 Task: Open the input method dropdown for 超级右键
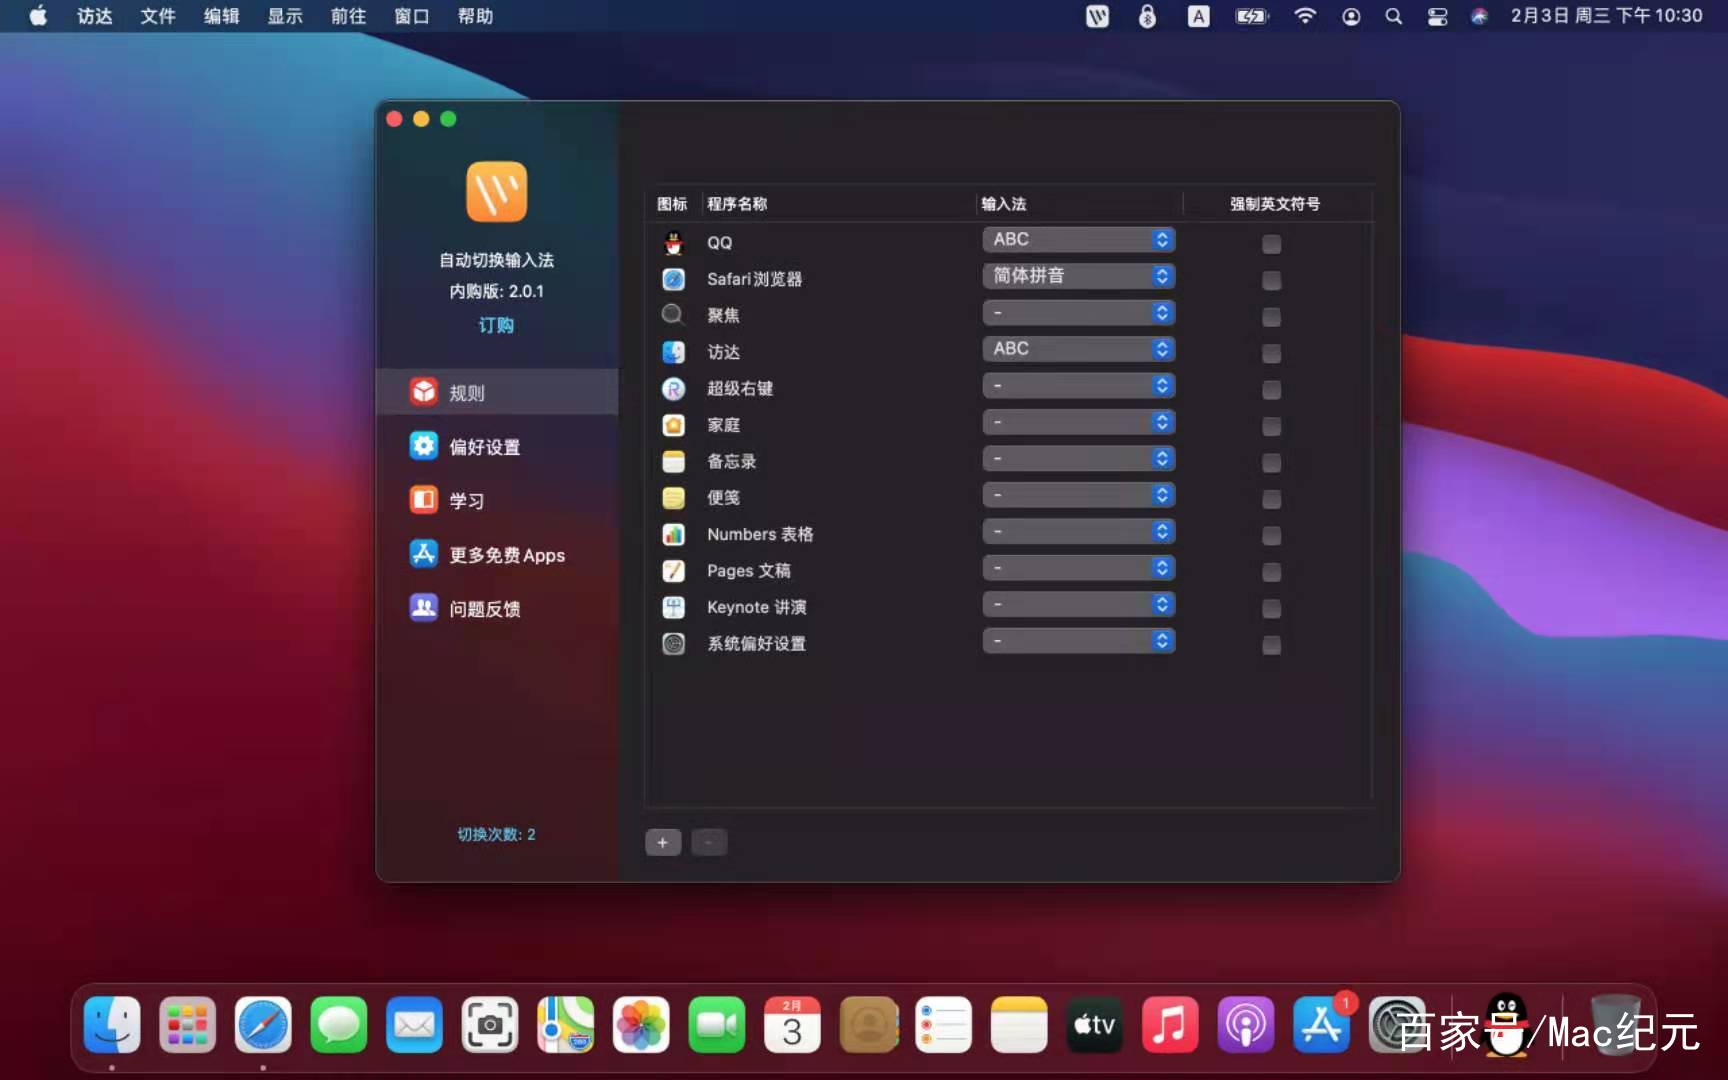pos(1078,386)
